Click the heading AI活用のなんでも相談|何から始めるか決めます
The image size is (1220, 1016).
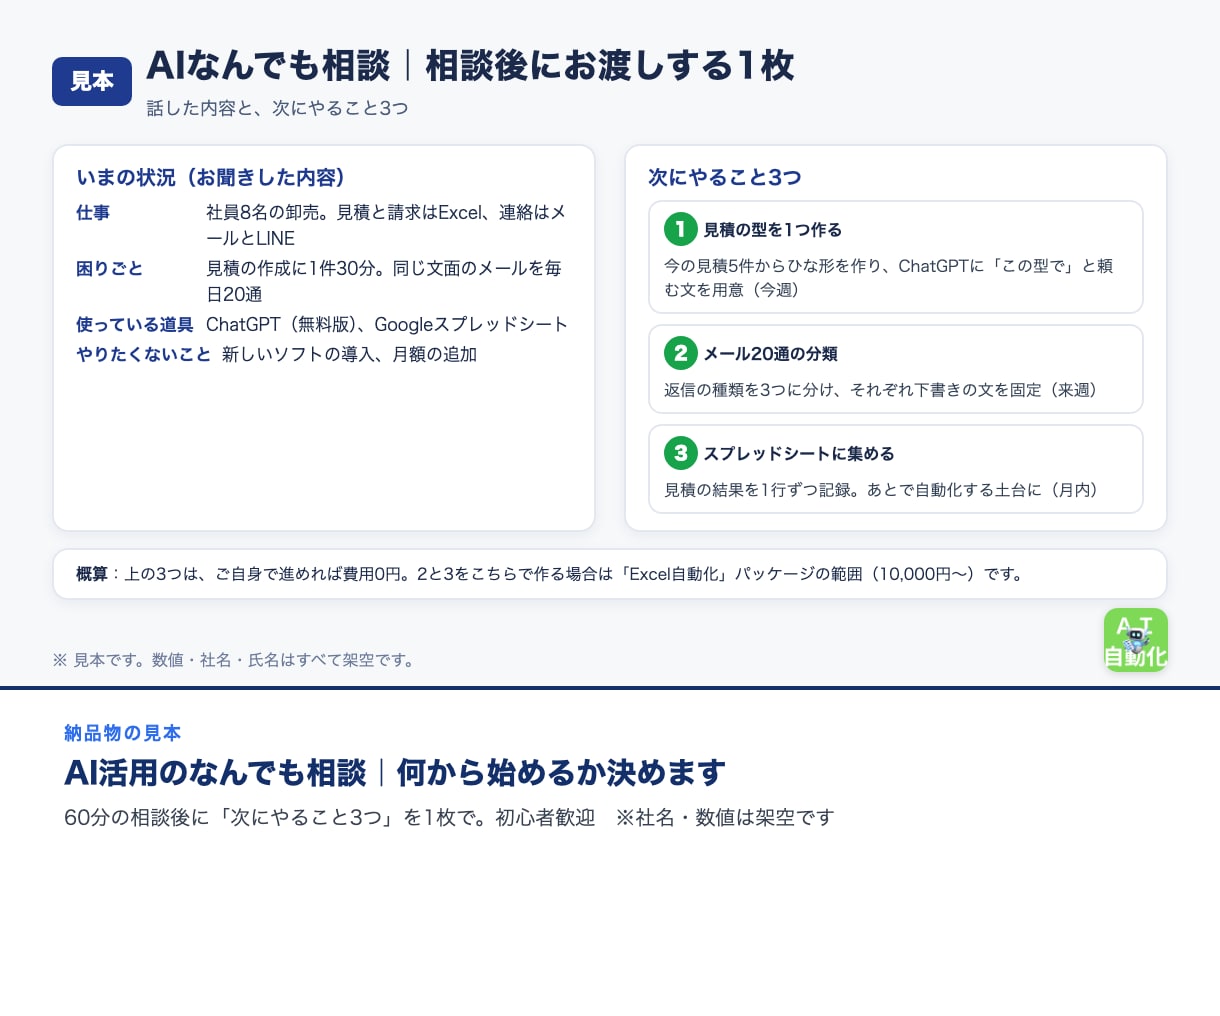pyautogui.click(x=395, y=773)
